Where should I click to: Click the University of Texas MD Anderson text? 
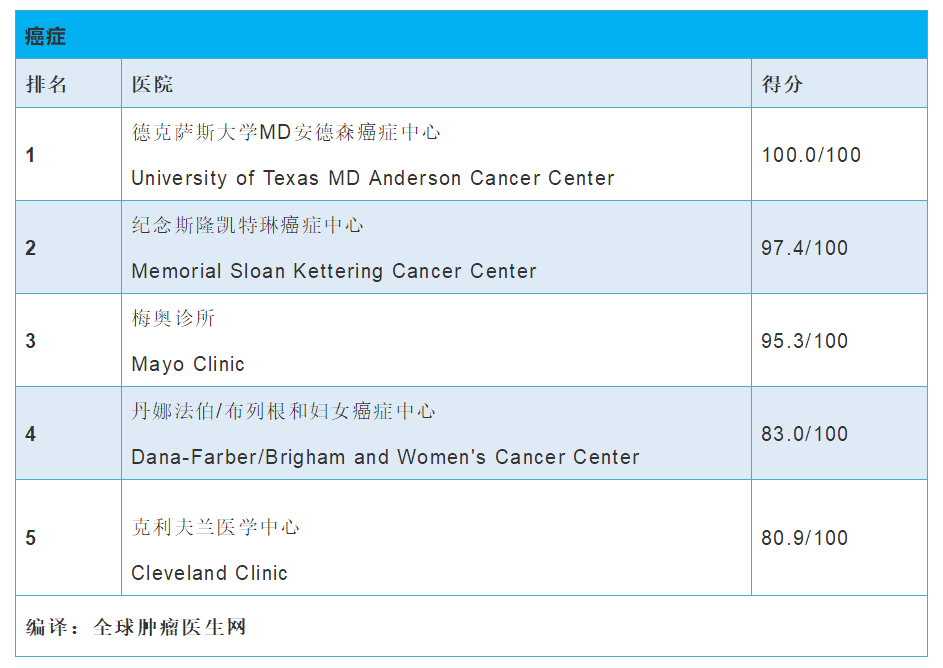(x=372, y=179)
